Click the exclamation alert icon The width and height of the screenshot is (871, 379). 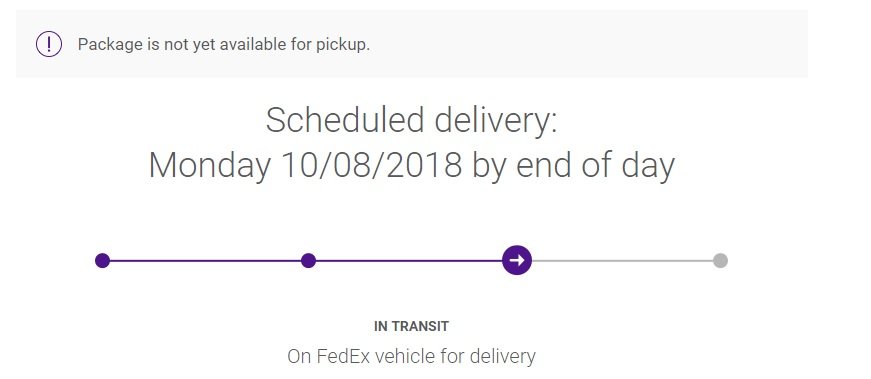(49, 44)
